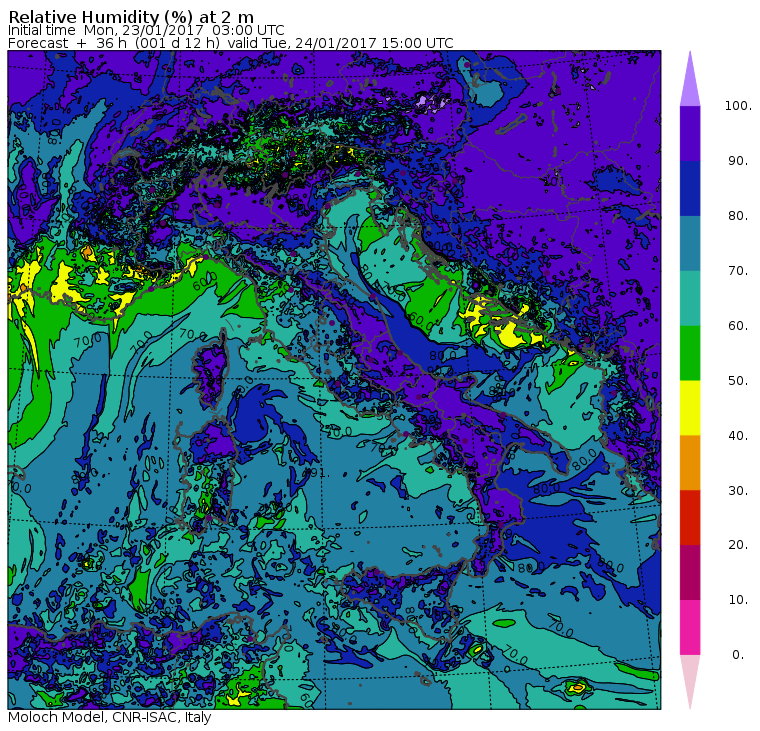This screenshot has height=731, width=760.
Task: Click the island of Corsica on the map
Action: pyautogui.click(x=212, y=370)
